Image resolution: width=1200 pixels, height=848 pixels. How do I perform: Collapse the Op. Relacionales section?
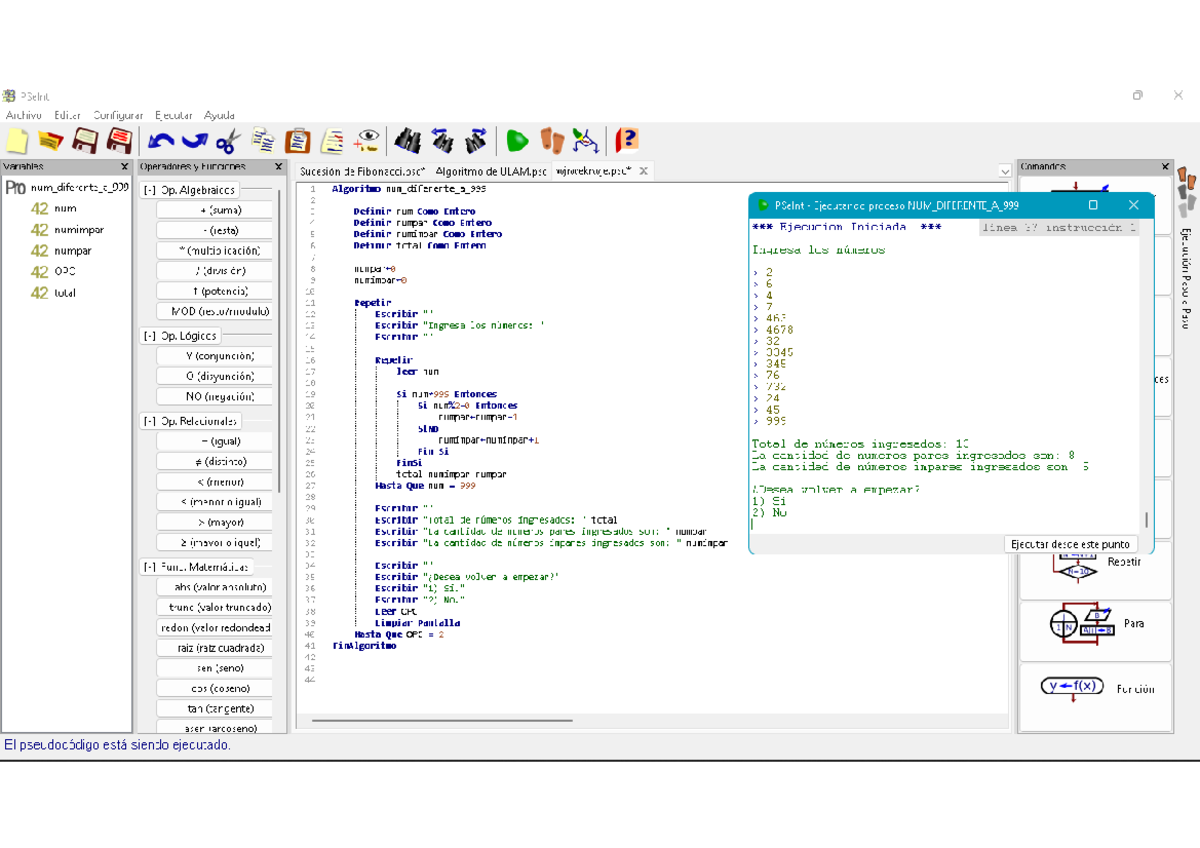(x=150, y=422)
